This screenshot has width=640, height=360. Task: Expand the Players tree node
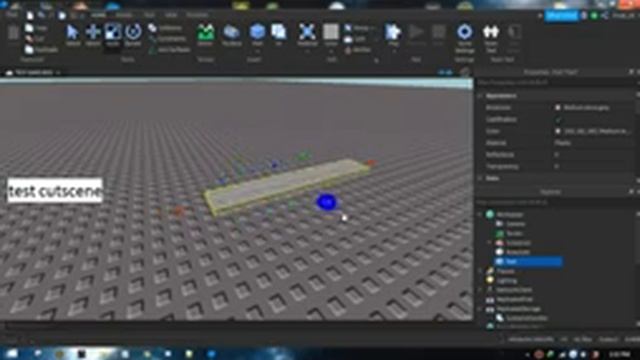[480, 271]
